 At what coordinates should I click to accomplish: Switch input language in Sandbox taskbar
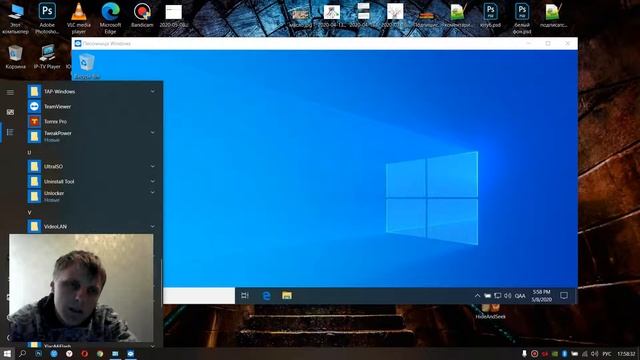[x=520, y=296]
